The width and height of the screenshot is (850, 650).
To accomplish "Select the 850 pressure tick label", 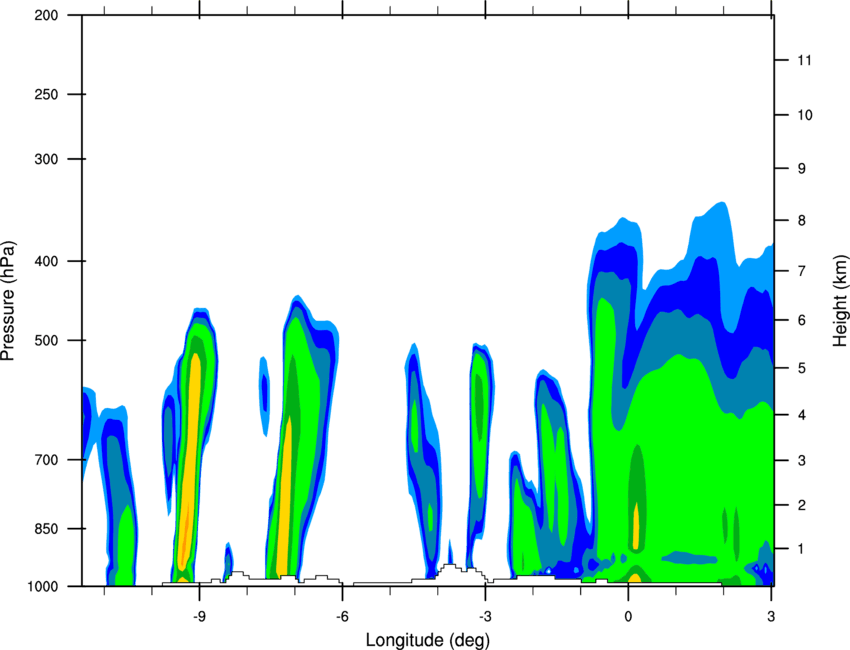I will (x=46, y=529).
